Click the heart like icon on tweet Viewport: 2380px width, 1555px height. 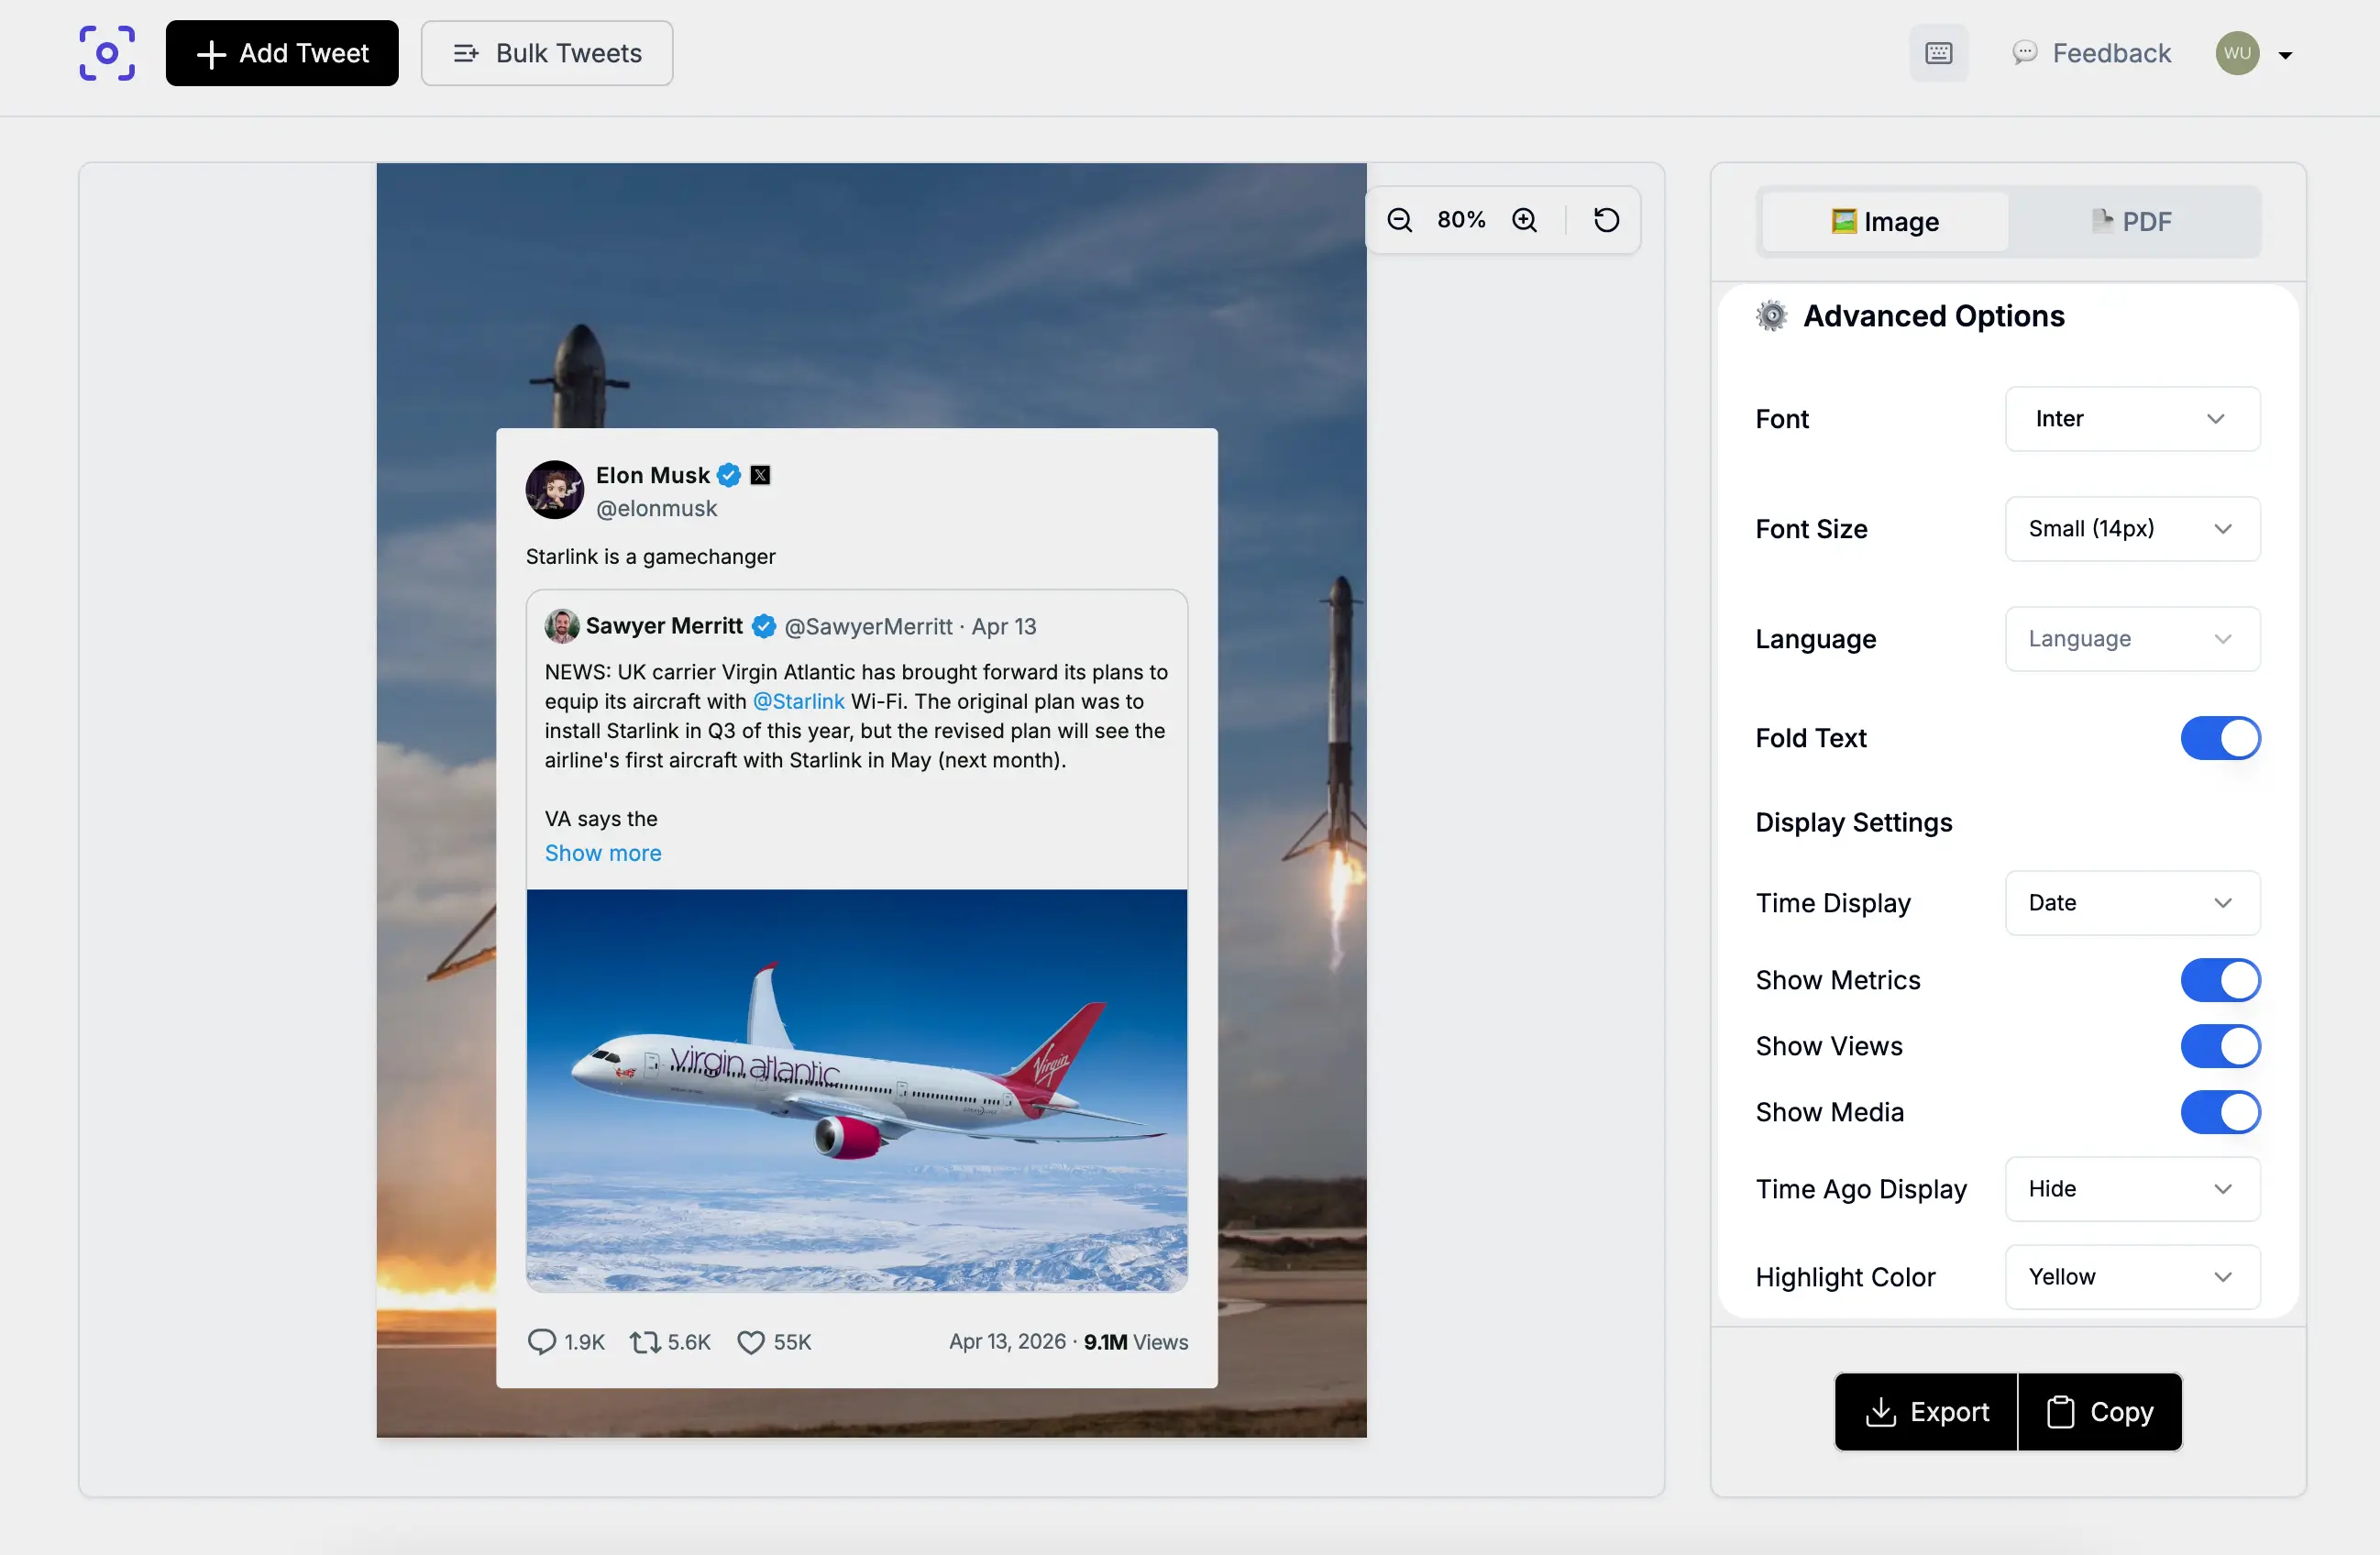(750, 1341)
